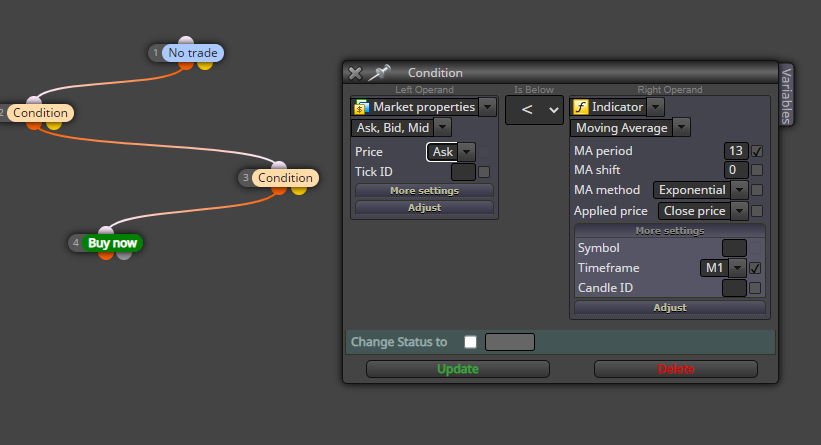The width and height of the screenshot is (821, 445).
Task: Click the Symbol input field
Action: pos(734,248)
